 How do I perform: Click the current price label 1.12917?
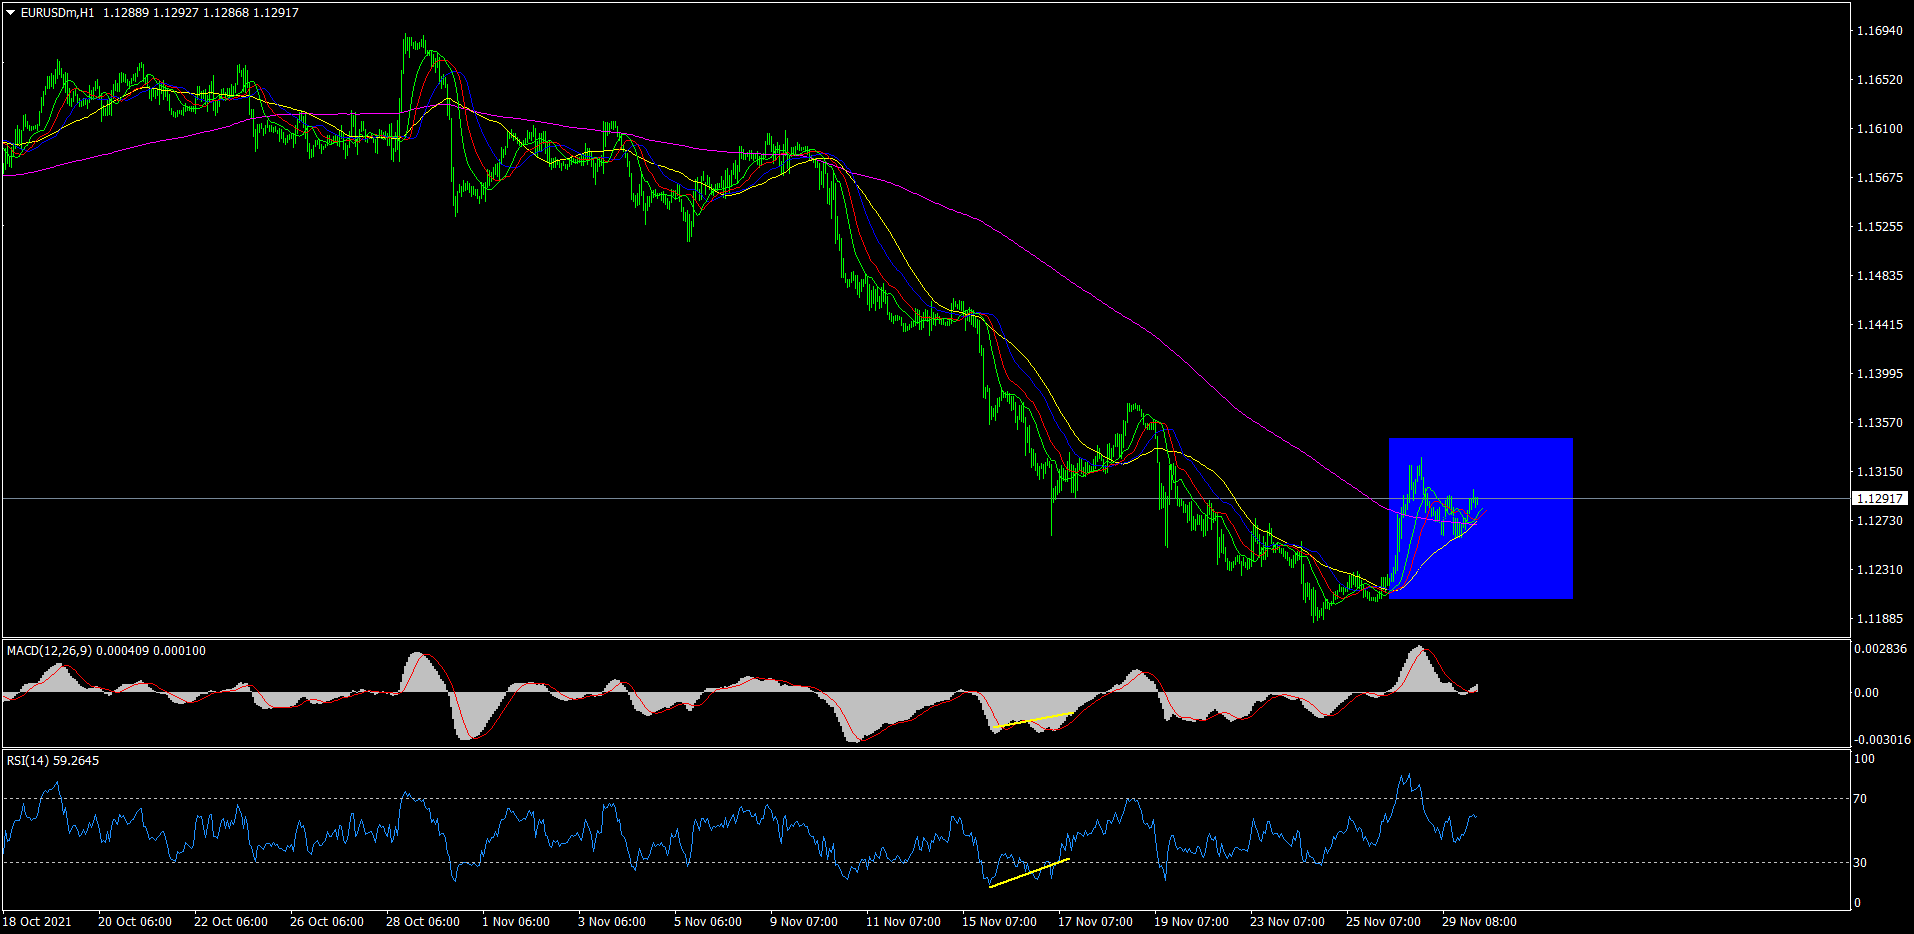tap(1880, 498)
